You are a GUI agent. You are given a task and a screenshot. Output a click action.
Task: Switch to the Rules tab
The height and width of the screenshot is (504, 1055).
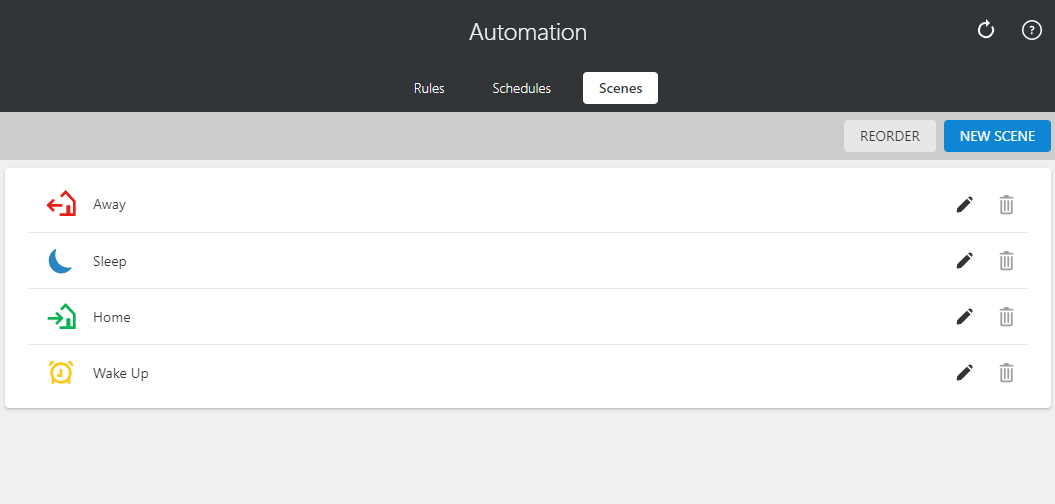(429, 88)
